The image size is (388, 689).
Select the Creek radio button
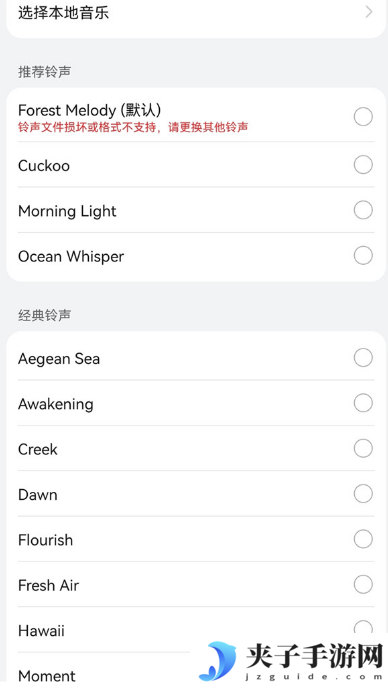(363, 448)
